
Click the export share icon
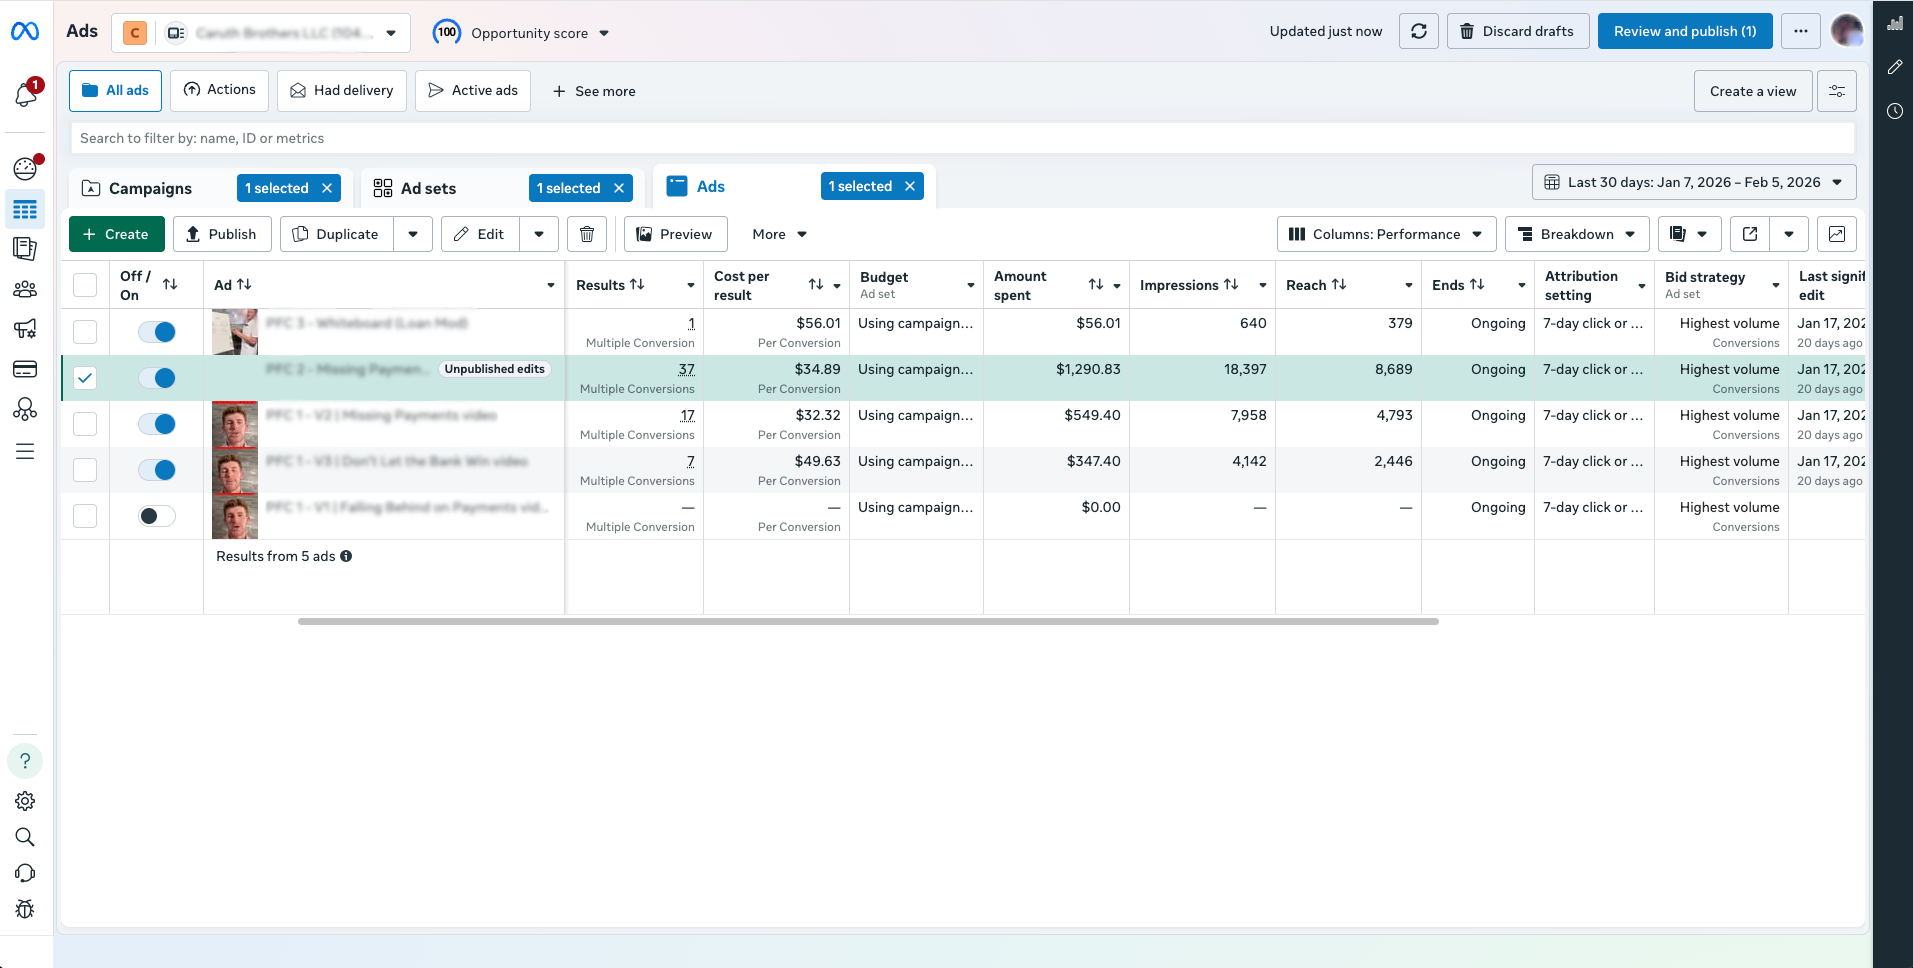point(1750,234)
